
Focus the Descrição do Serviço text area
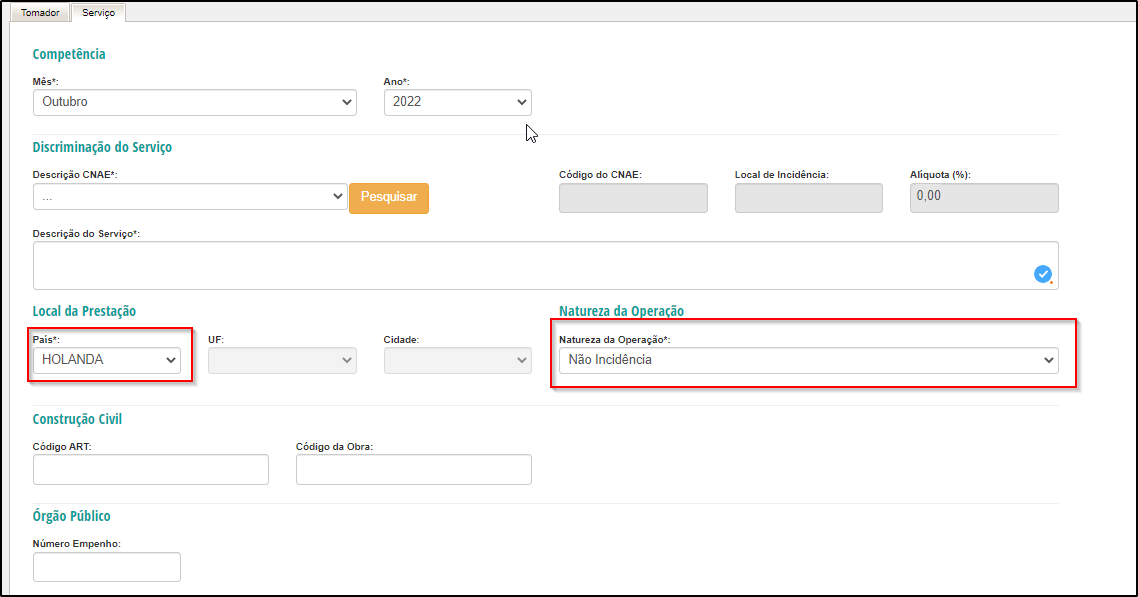click(545, 265)
